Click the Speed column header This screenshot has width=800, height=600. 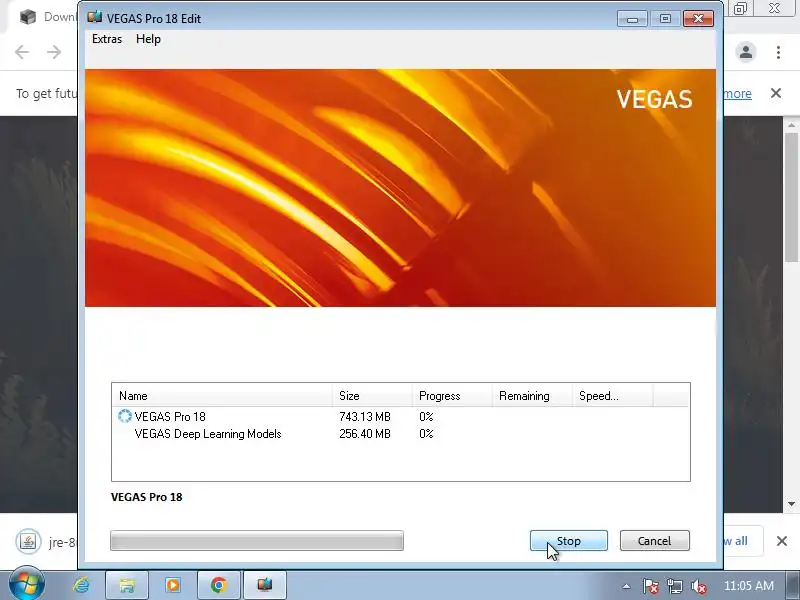[x=612, y=396]
